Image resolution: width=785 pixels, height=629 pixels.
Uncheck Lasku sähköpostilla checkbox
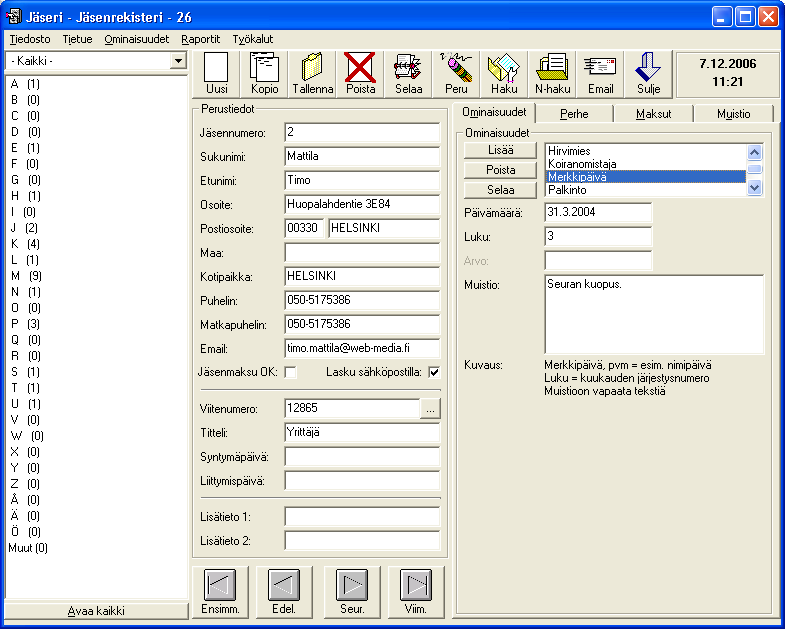coord(434,372)
